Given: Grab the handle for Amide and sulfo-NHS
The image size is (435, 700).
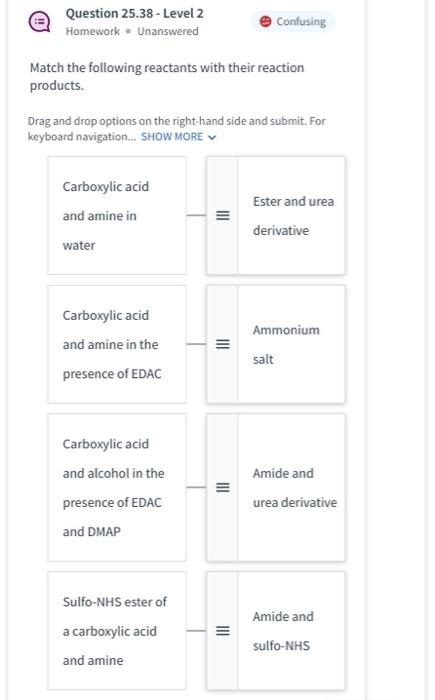Looking at the screenshot, I should (x=223, y=631).
